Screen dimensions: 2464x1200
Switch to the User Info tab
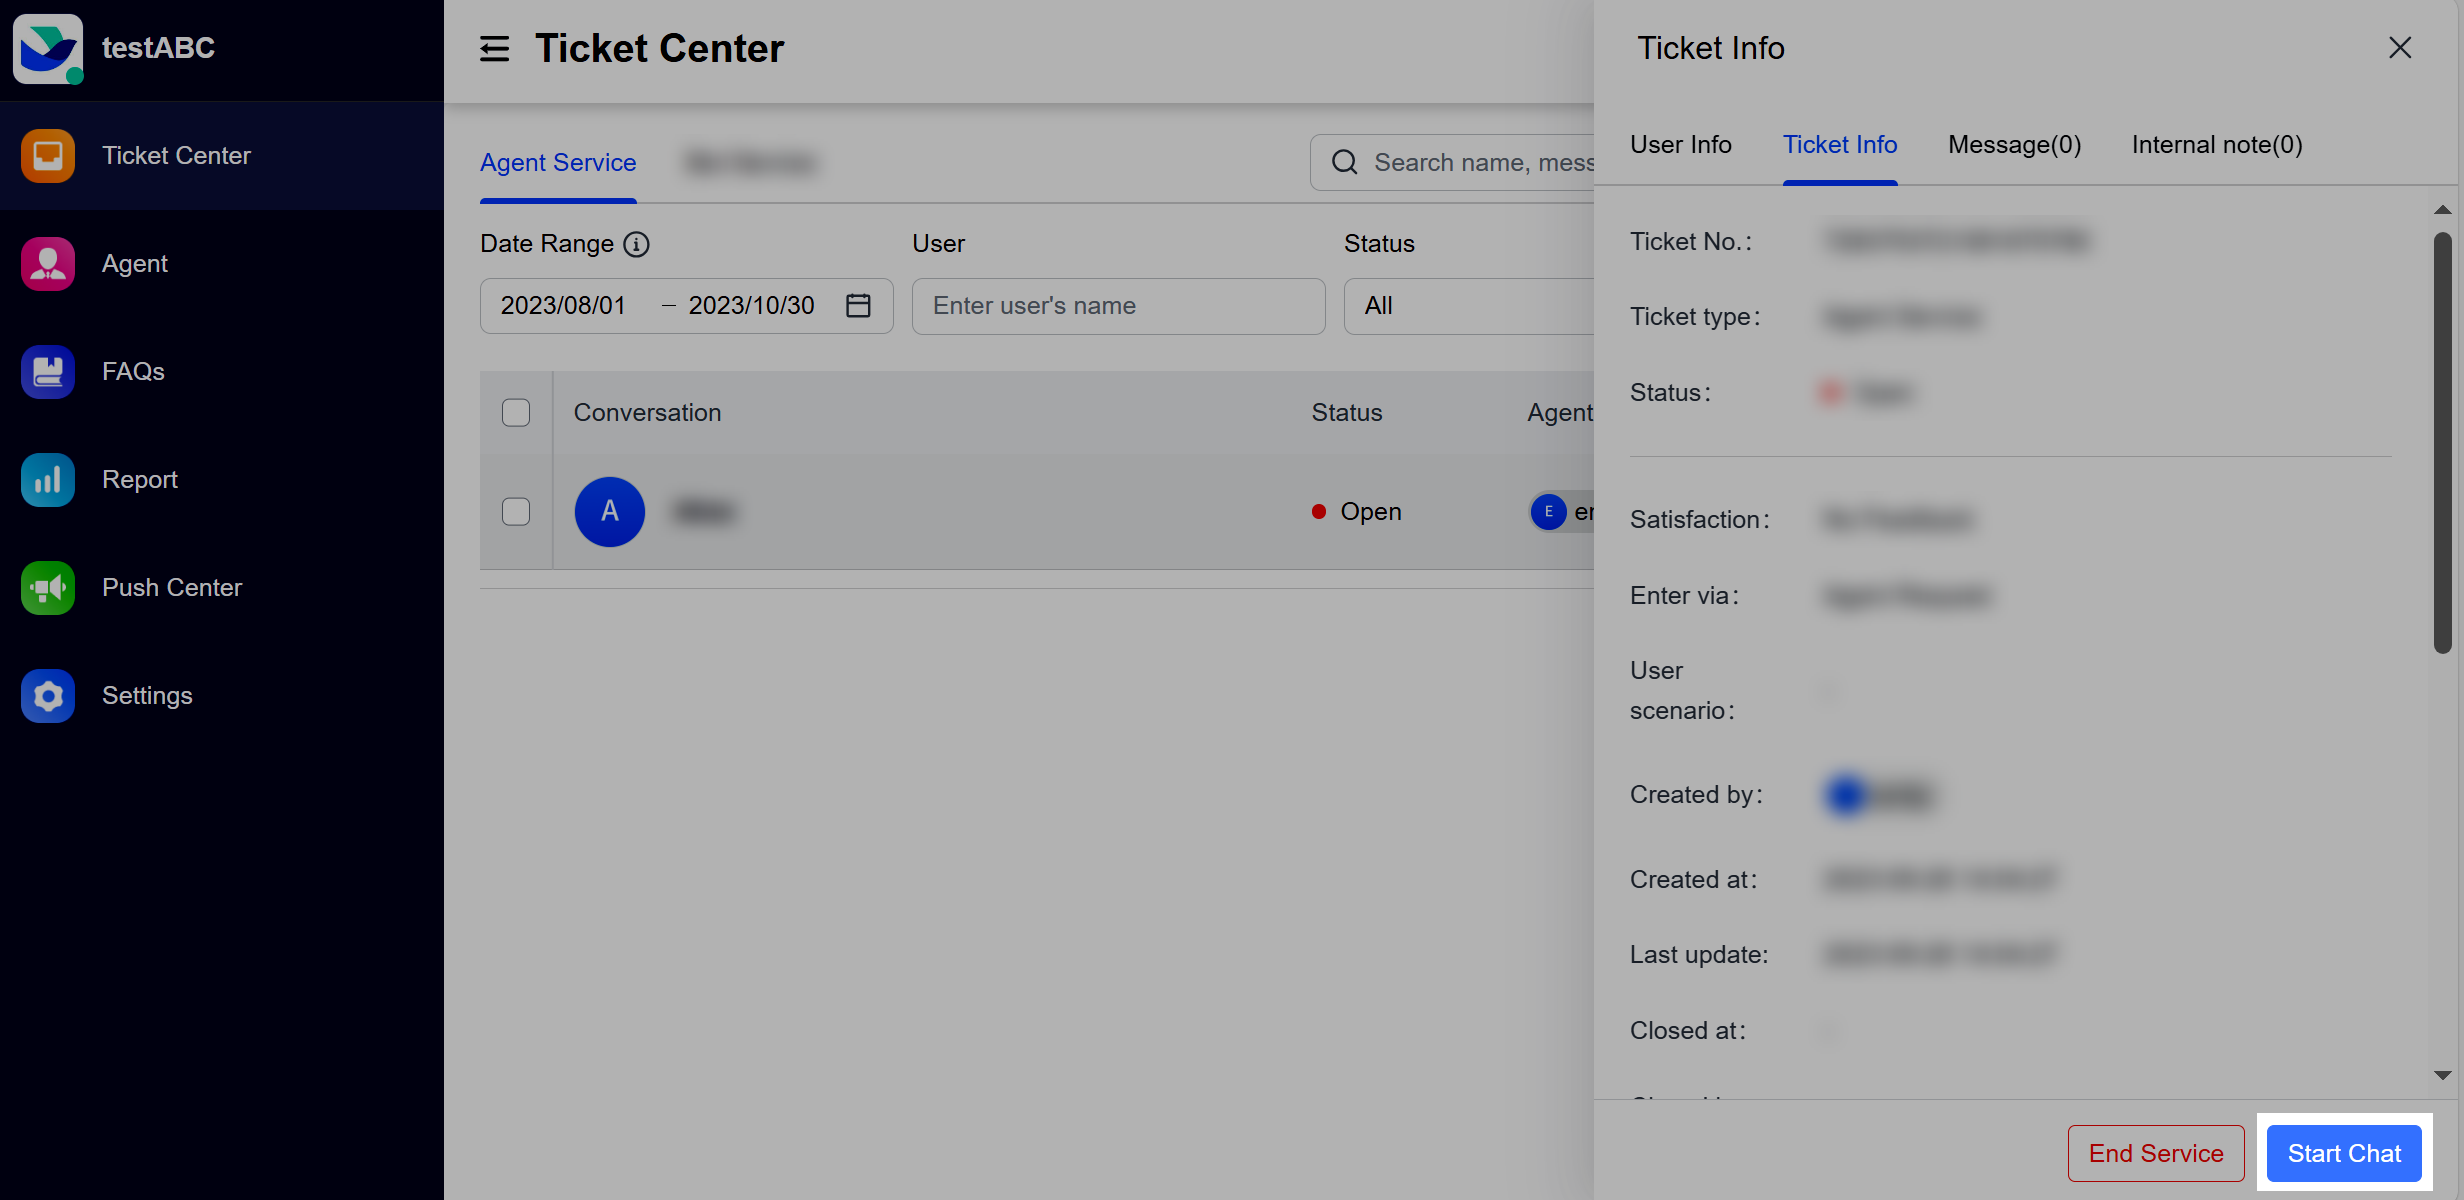click(1681, 145)
